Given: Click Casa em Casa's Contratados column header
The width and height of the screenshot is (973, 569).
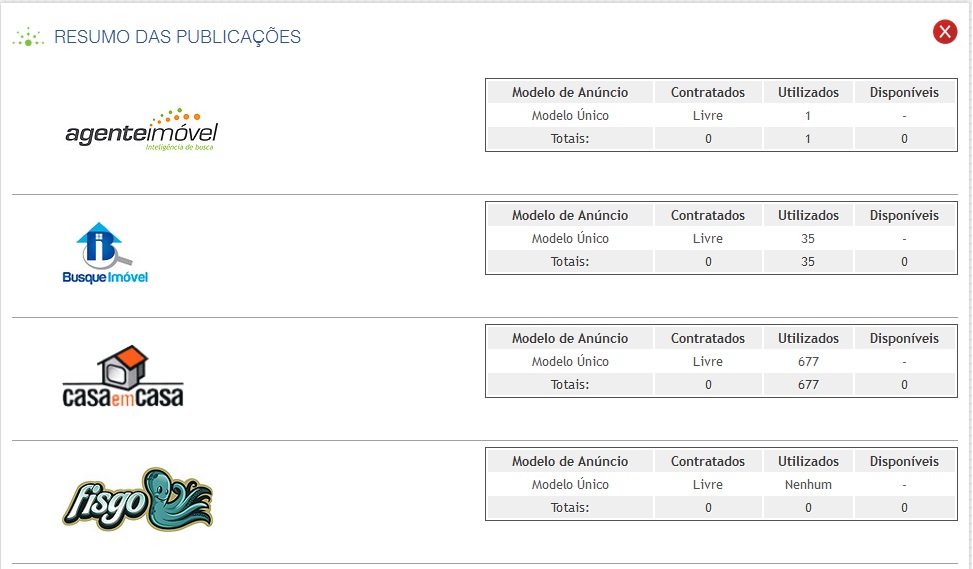Looking at the screenshot, I should click(x=708, y=338).
